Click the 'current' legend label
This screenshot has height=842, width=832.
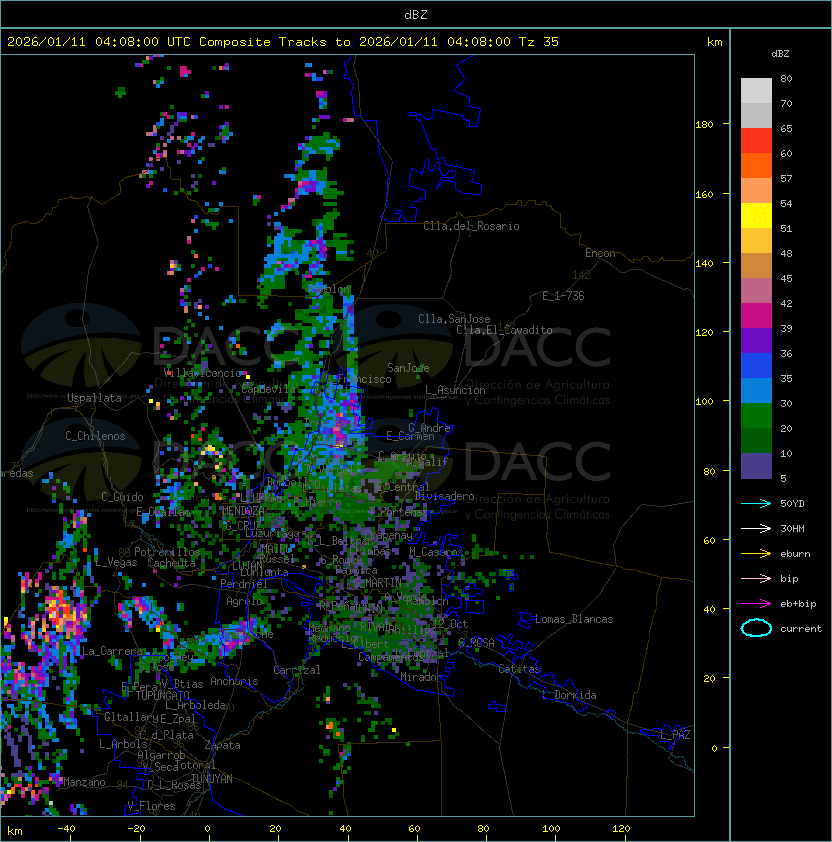(x=801, y=629)
